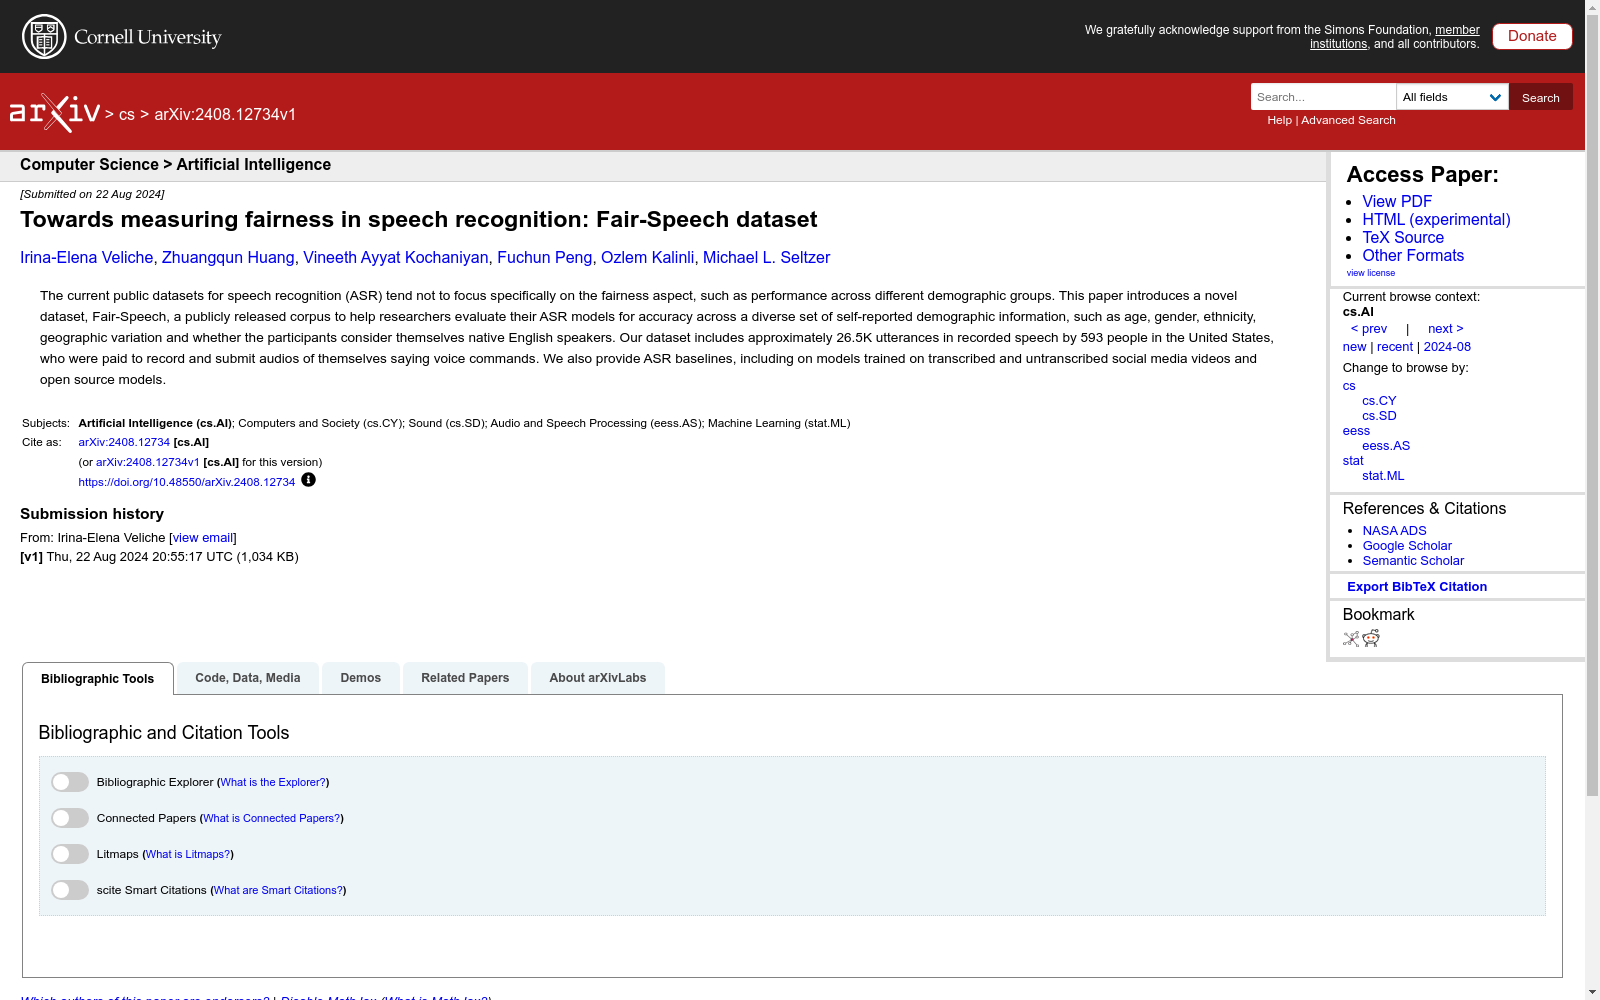Click the Cornell University logo
The image size is (1600, 1000).
(x=122, y=37)
